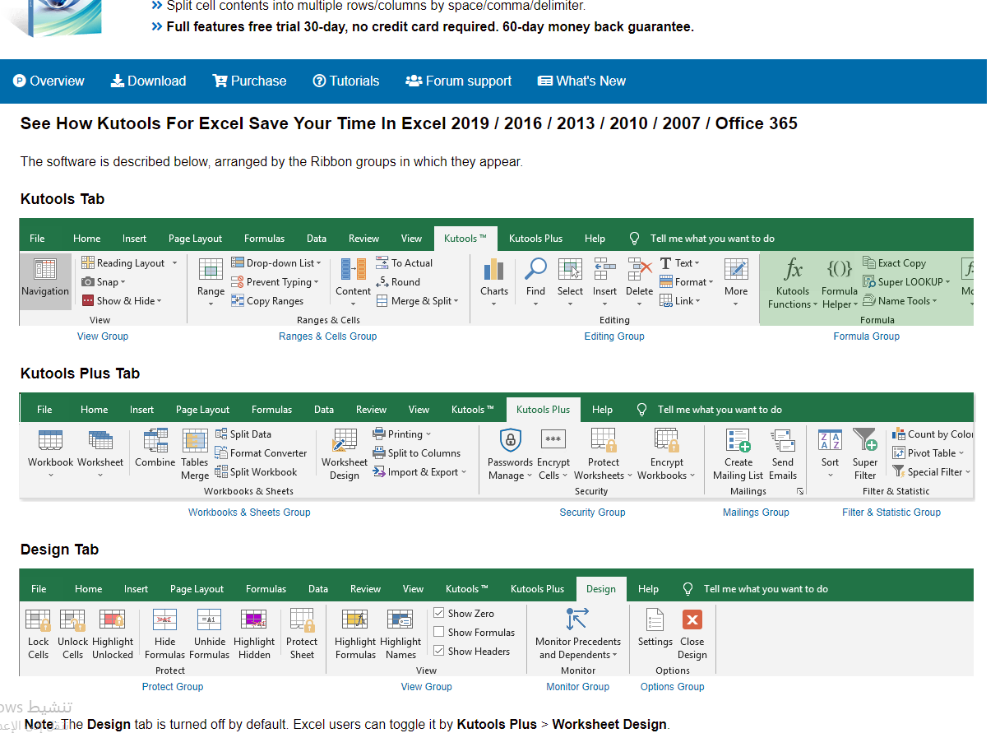1000x747 pixels.
Task: Open the Tutorials page in blue navbar
Action: [x=346, y=81]
